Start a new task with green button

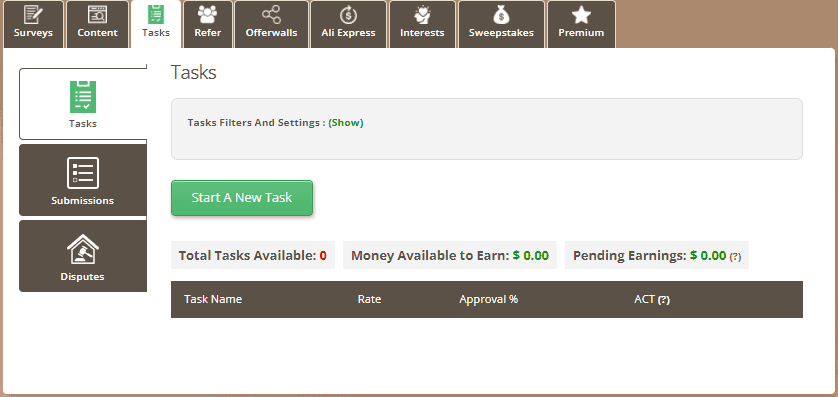click(x=242, y=198)
